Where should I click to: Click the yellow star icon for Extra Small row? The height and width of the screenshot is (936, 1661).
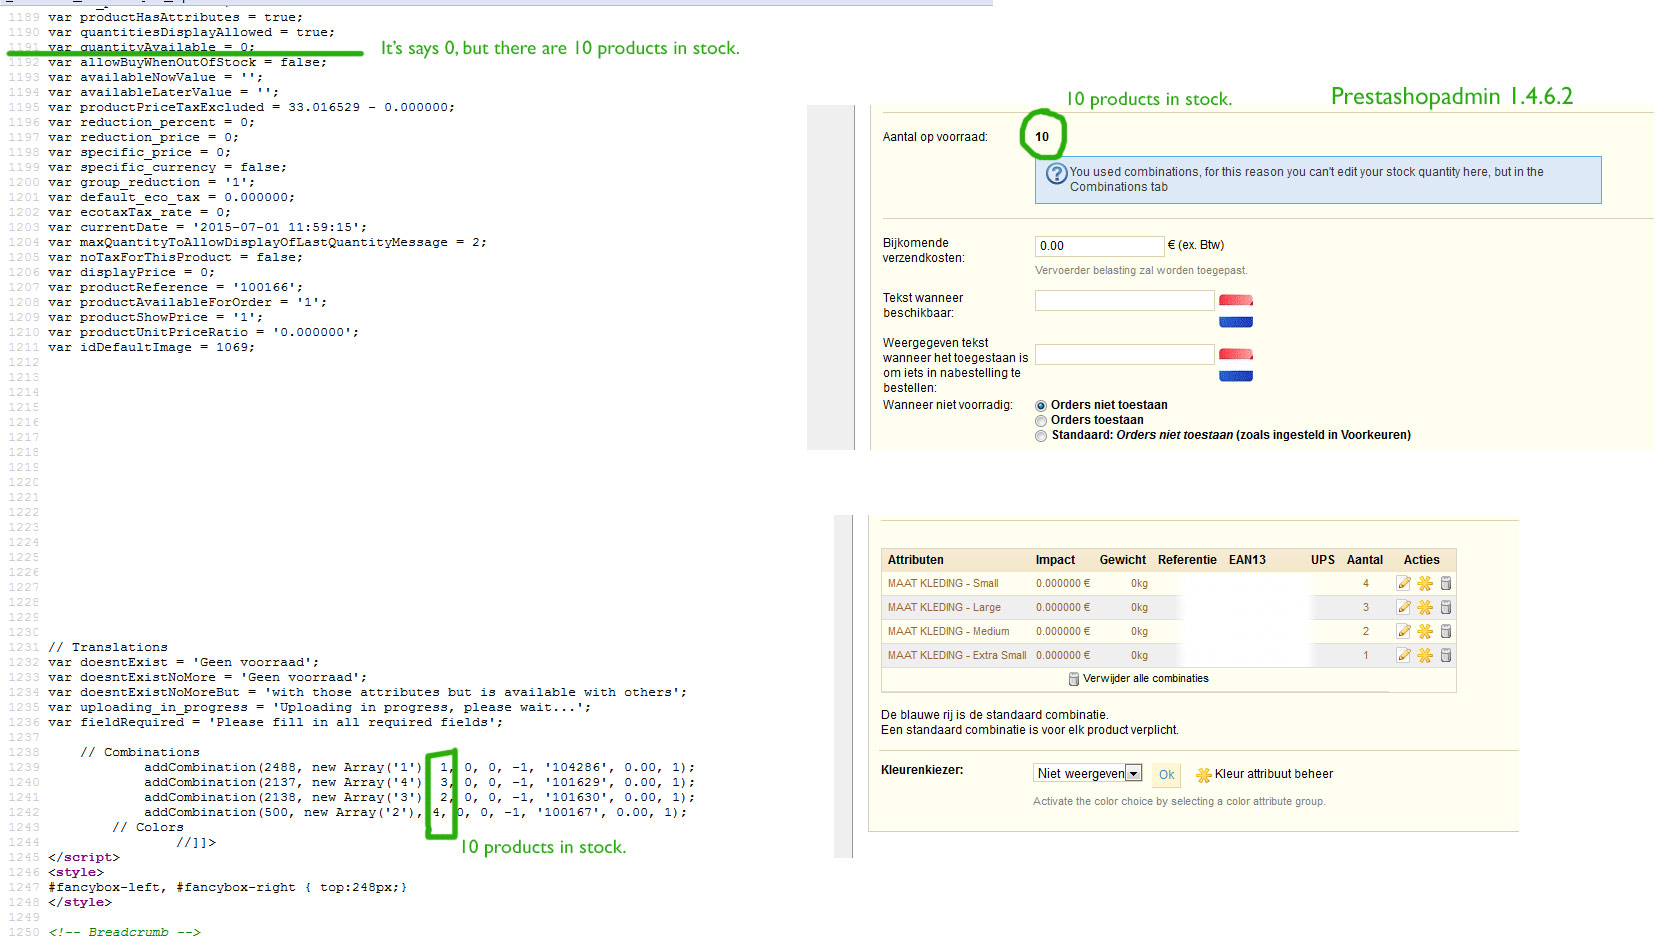[1425, 655]
